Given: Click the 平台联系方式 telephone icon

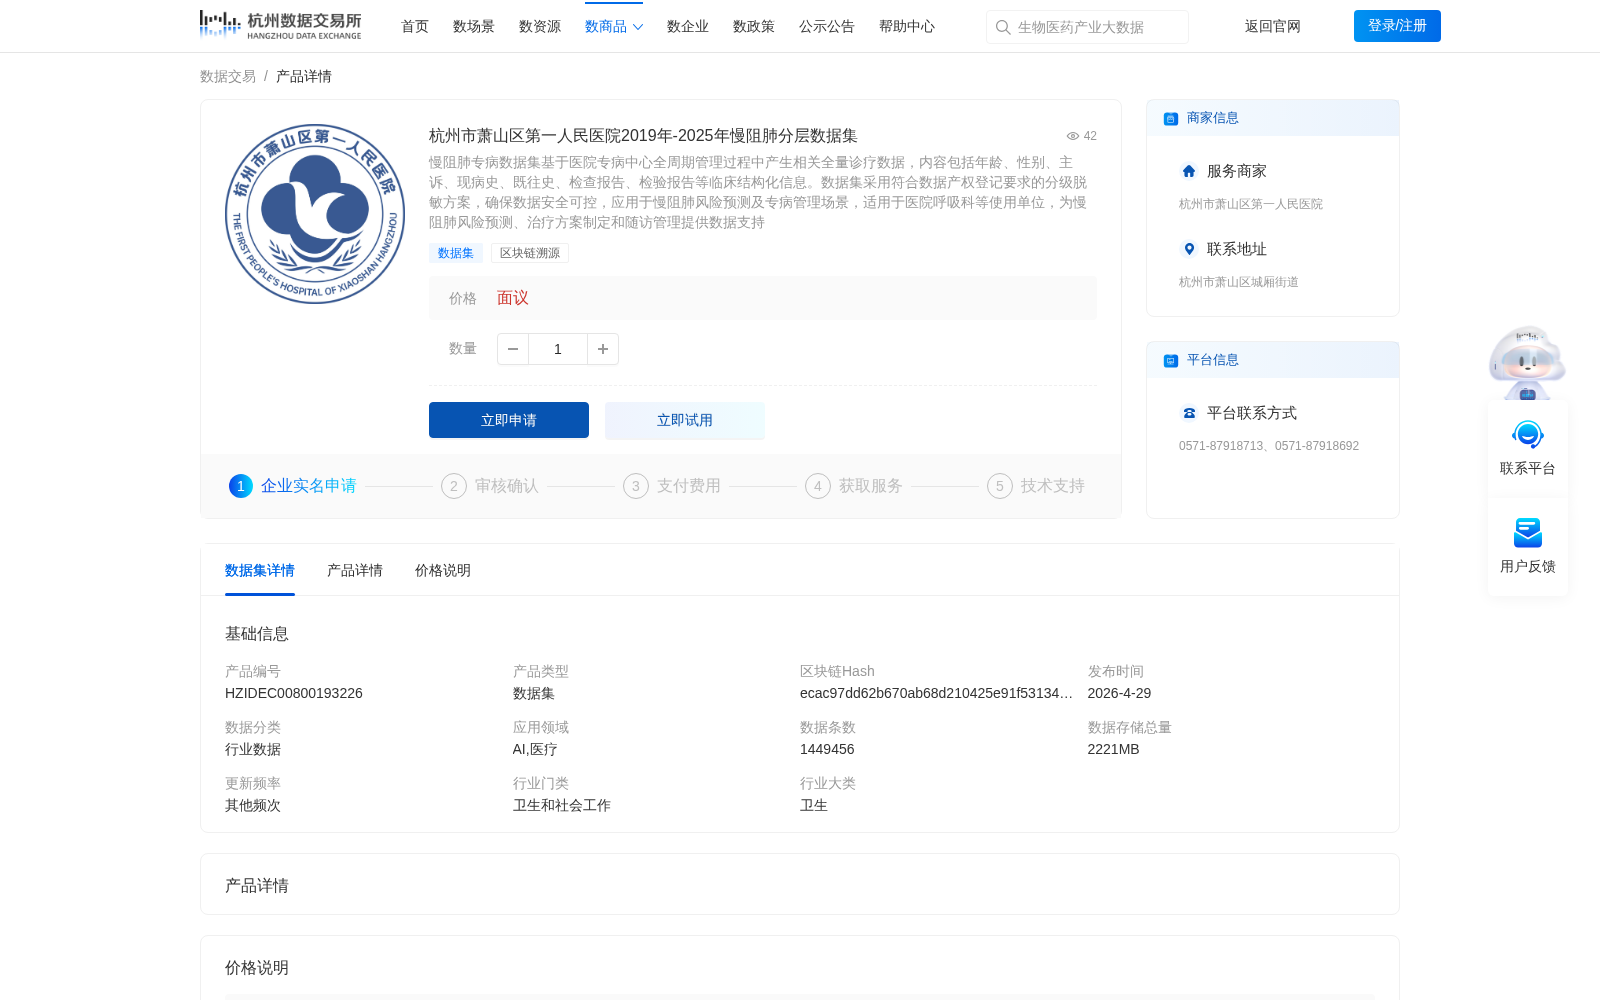Looking at the screenshot, I should coord(1189,413).
